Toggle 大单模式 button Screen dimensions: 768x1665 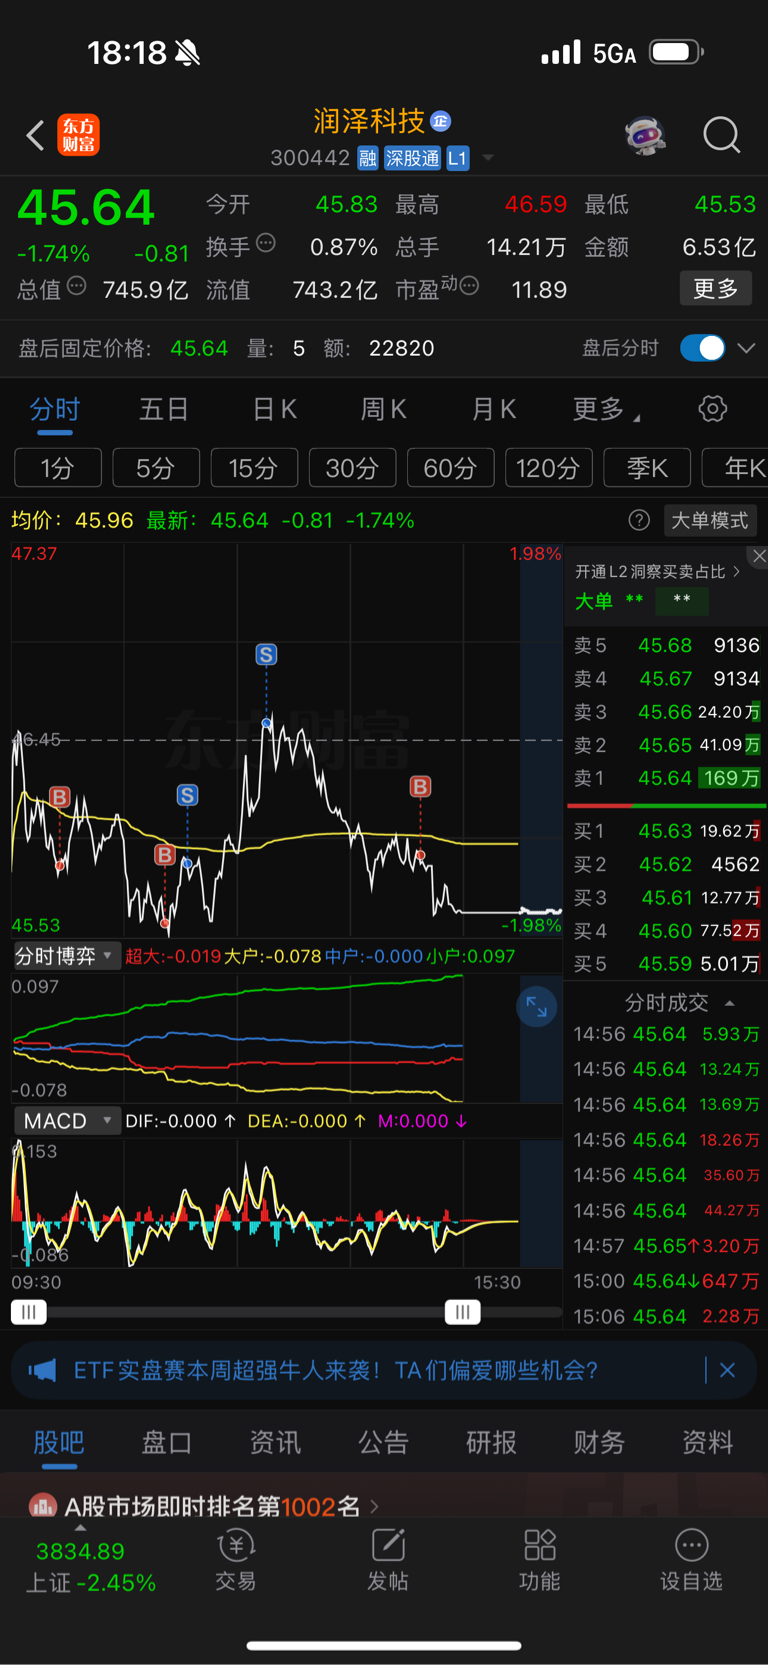710,520
